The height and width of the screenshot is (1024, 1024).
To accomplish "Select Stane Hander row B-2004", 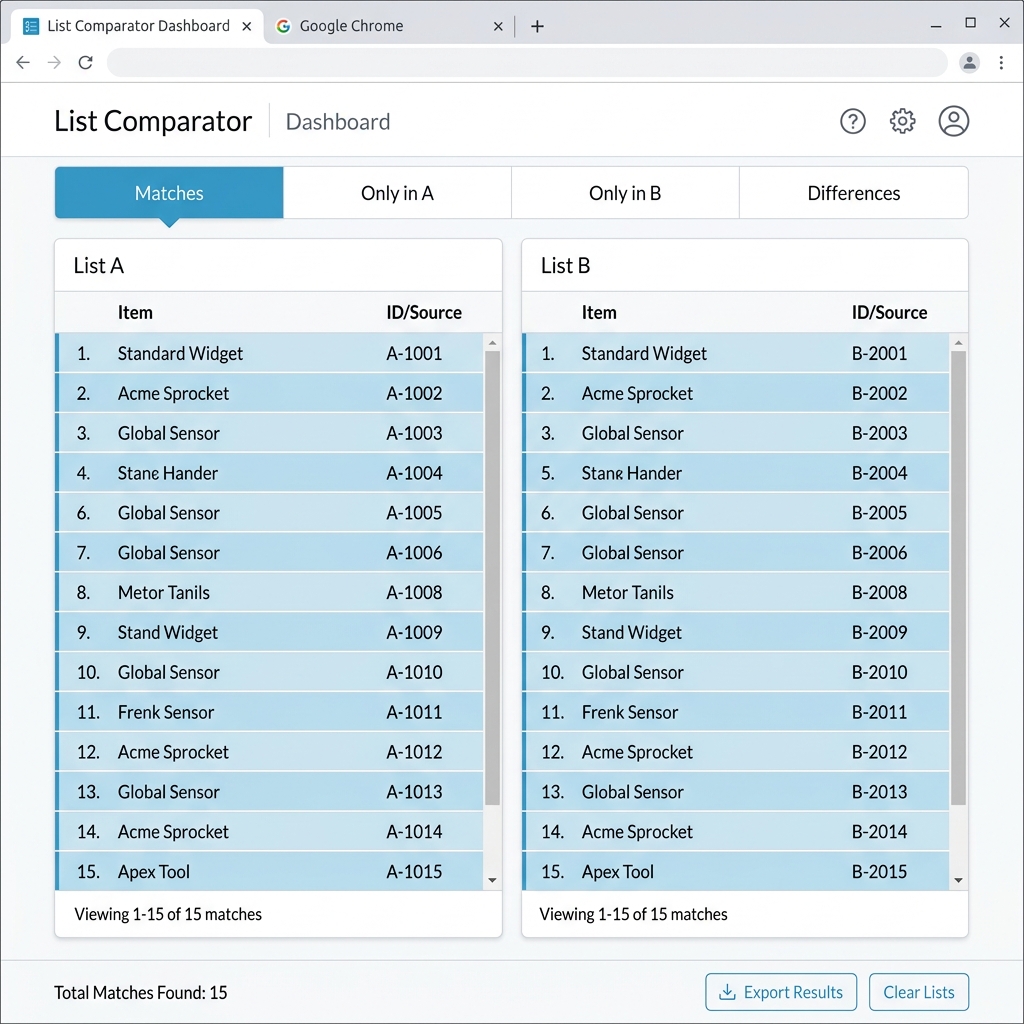I will (735, 473).
